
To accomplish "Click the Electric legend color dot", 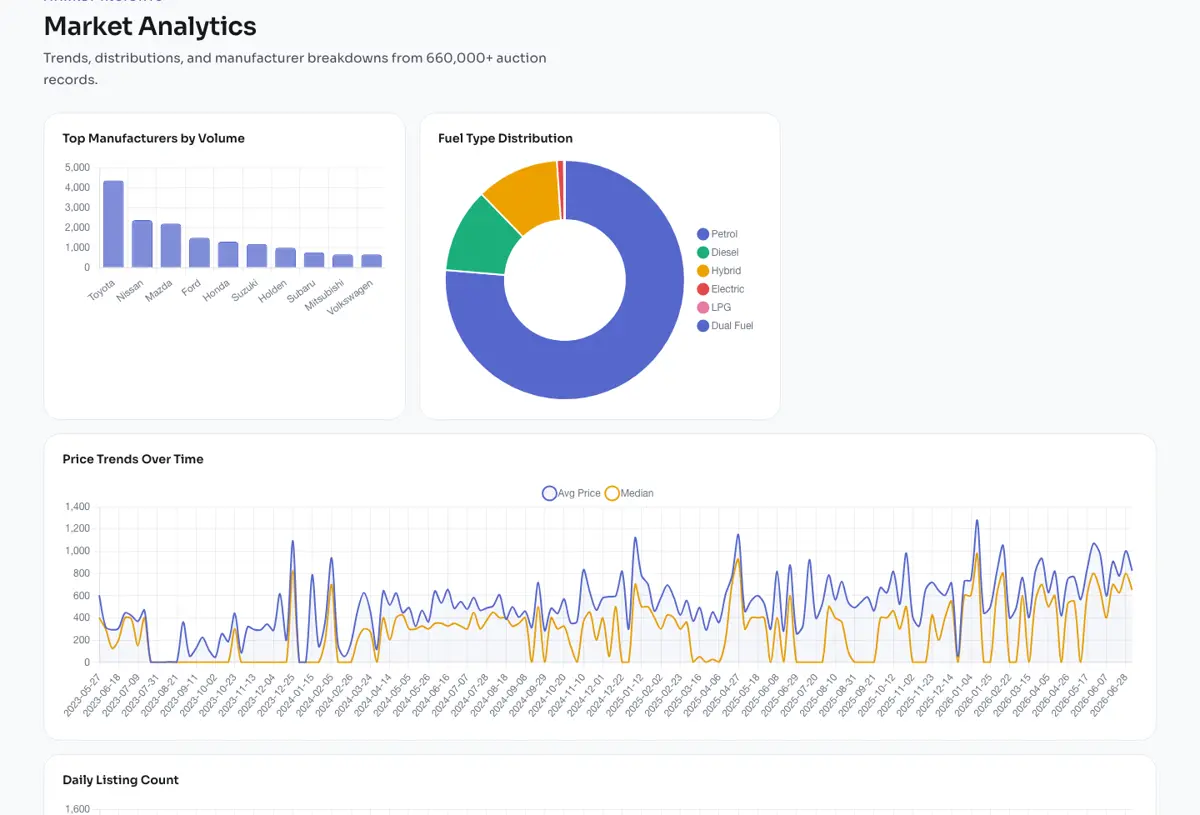I will pos(703,289).
